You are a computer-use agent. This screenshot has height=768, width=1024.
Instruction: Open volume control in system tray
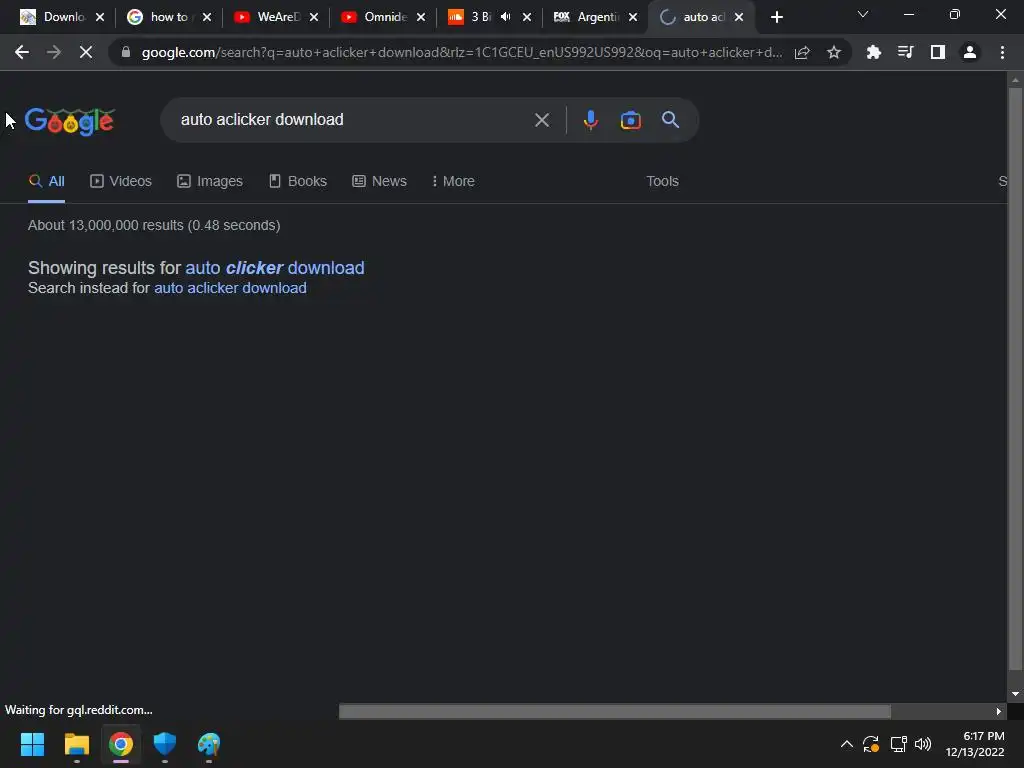923,744
